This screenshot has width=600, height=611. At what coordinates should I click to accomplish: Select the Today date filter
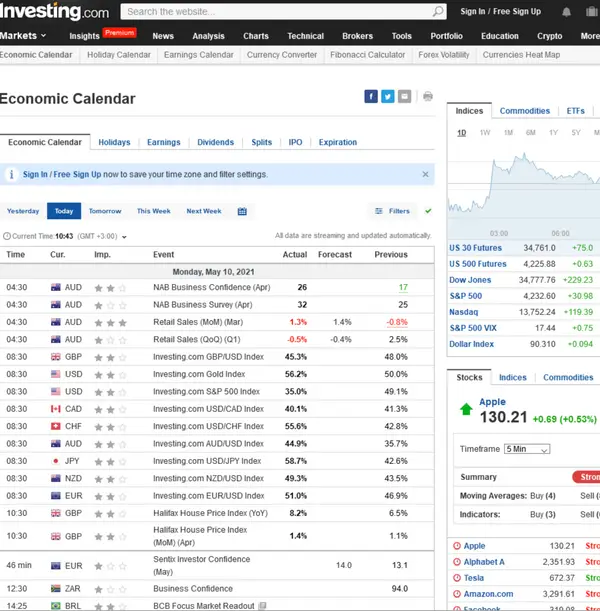click(x=64, y=211)
